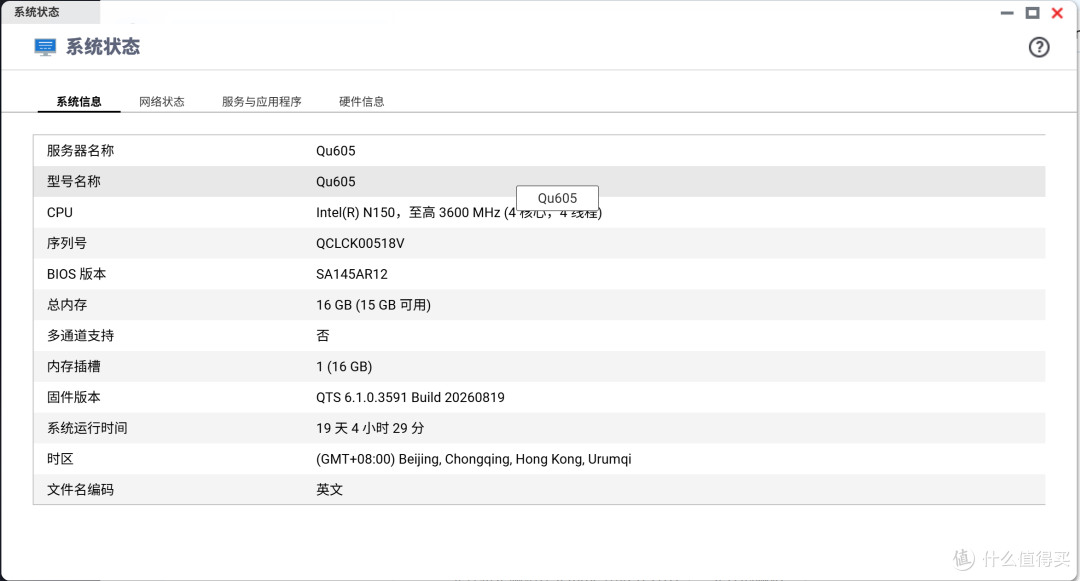Click serial number QCLCK00518V

pos(360,244)
